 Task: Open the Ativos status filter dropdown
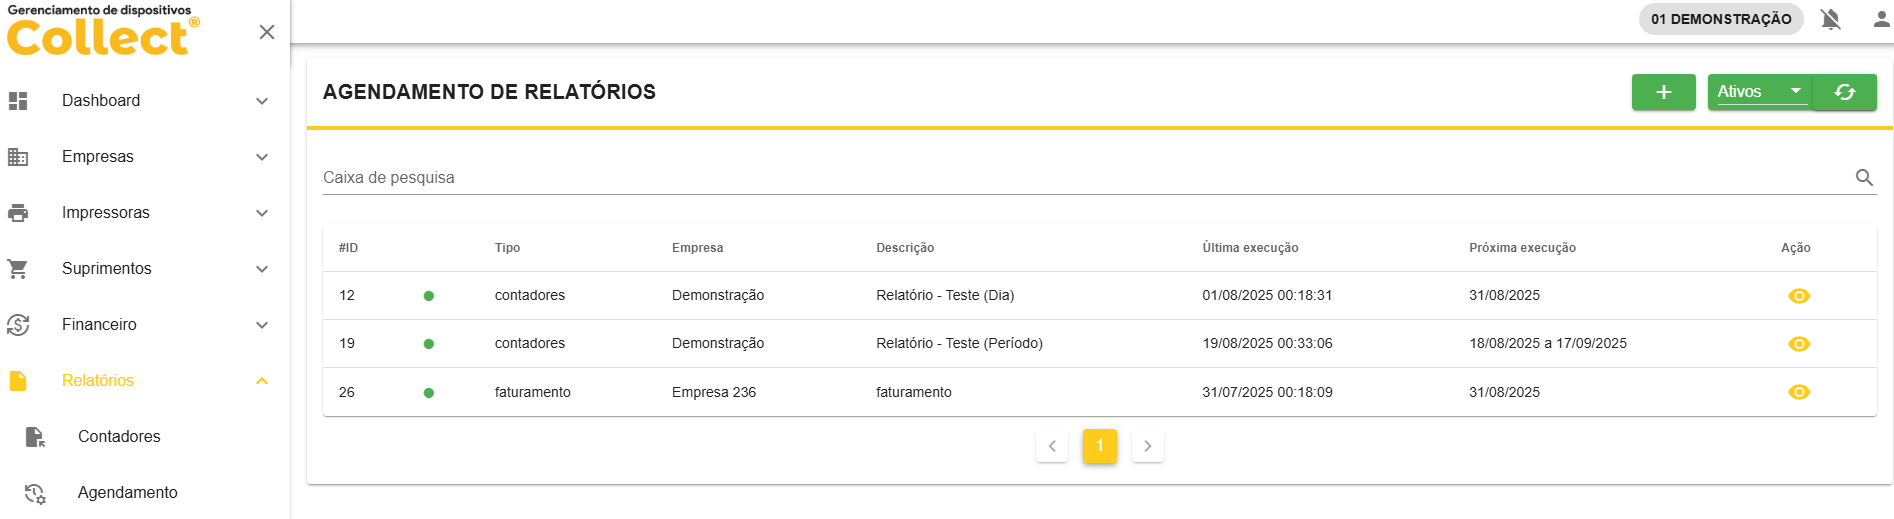1759,92
